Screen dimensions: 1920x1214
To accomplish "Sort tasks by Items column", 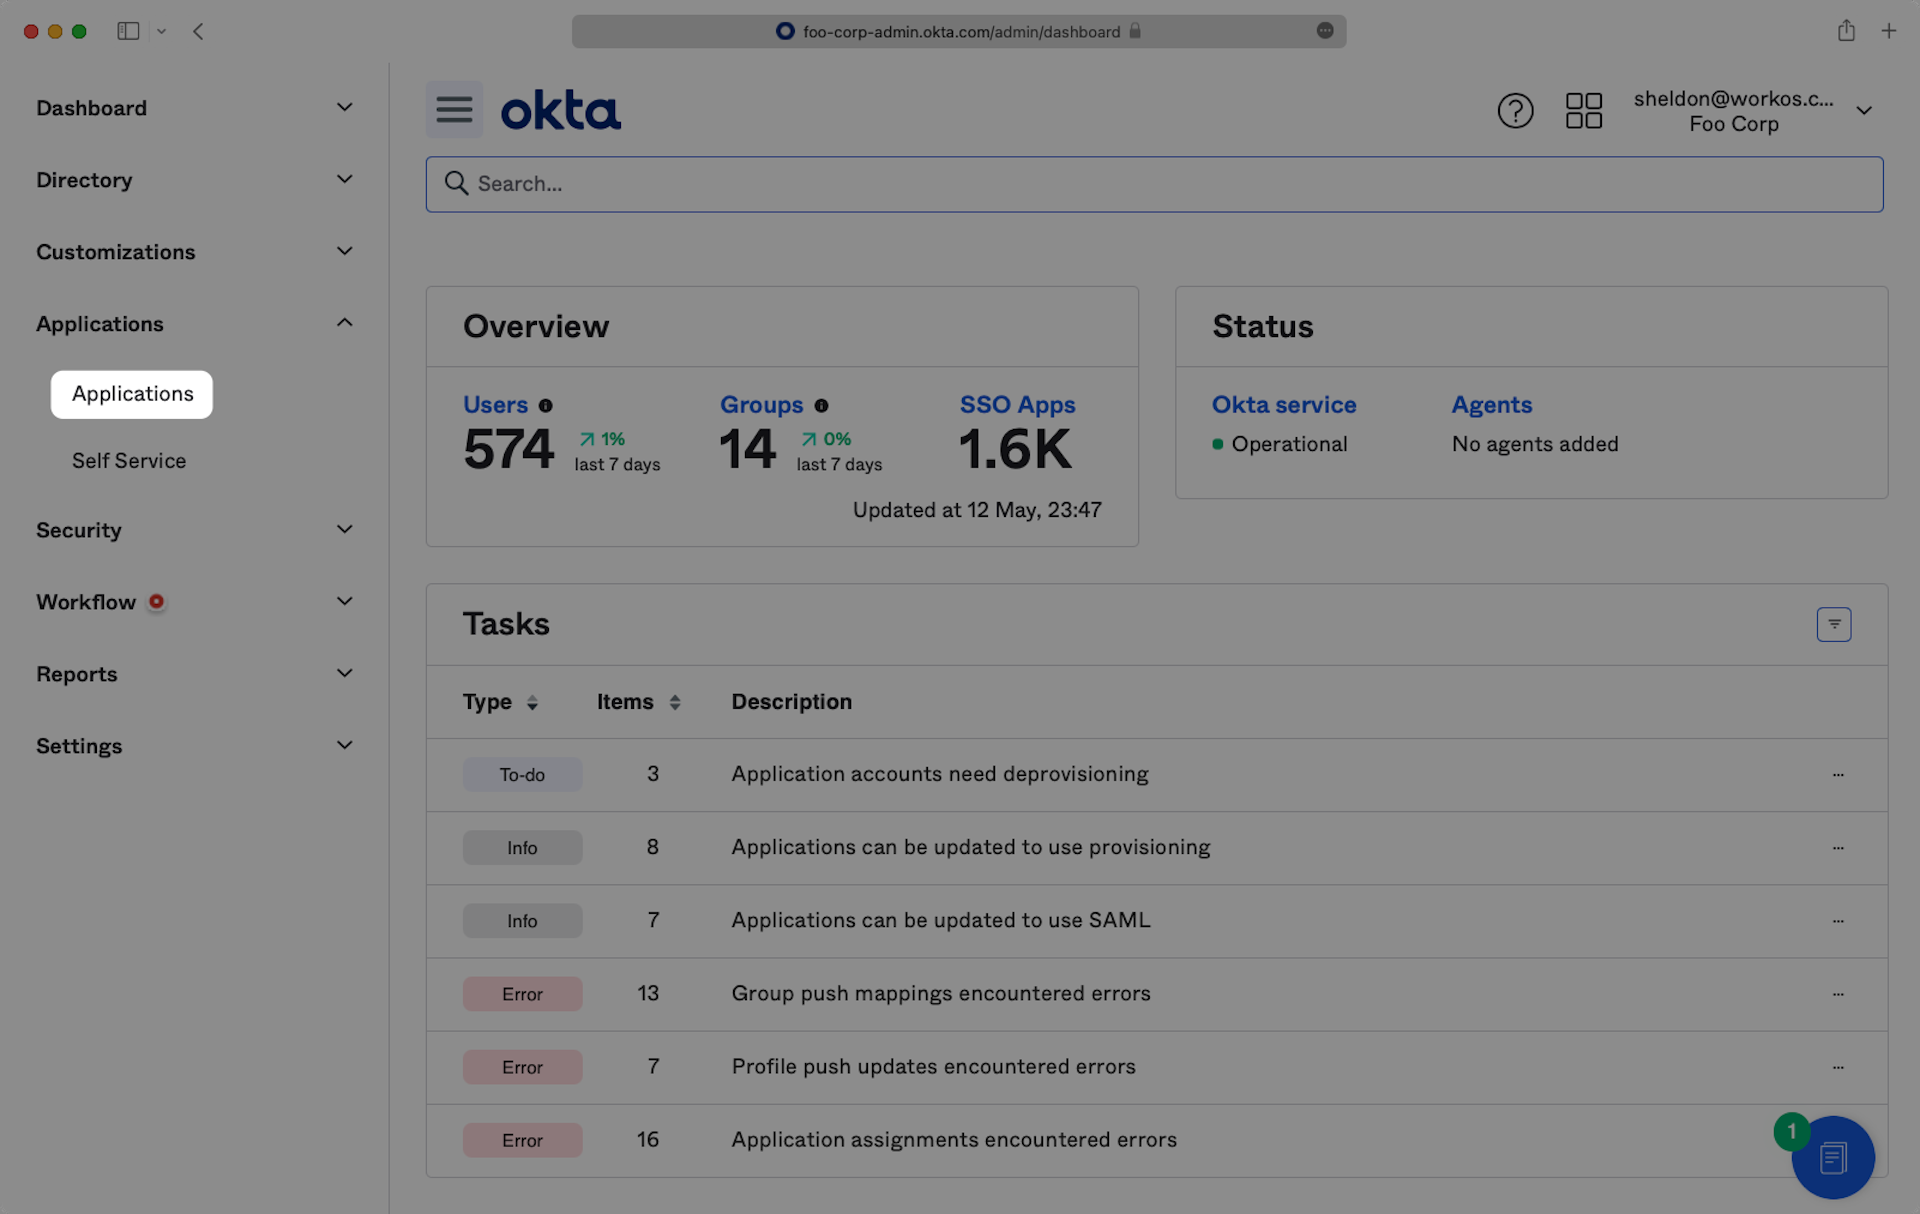I will point(675,703).
